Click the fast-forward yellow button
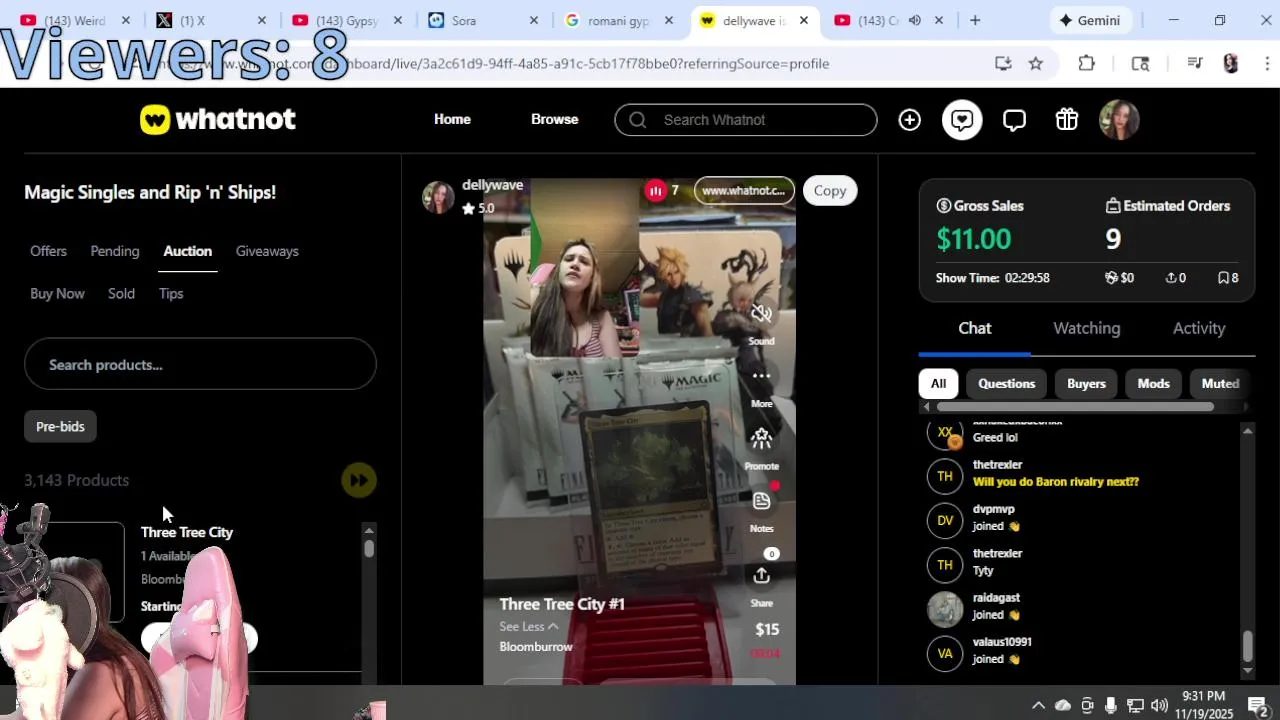This screenshot has height=720, width=1280. [358, 480]
